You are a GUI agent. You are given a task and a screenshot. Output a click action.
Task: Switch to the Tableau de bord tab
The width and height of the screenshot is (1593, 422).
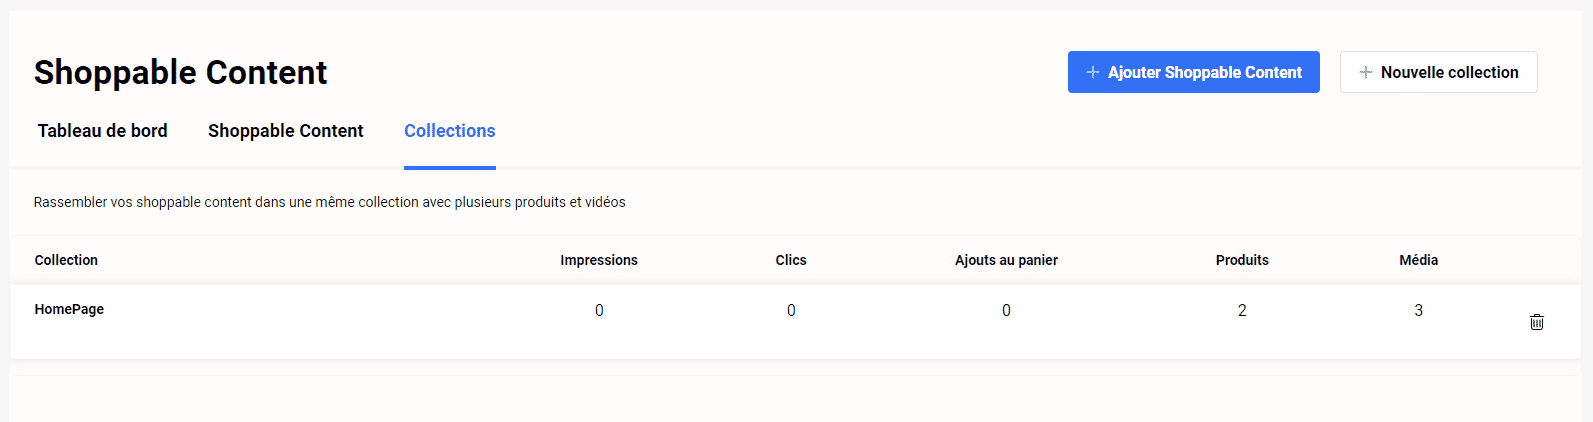[102, 131]
